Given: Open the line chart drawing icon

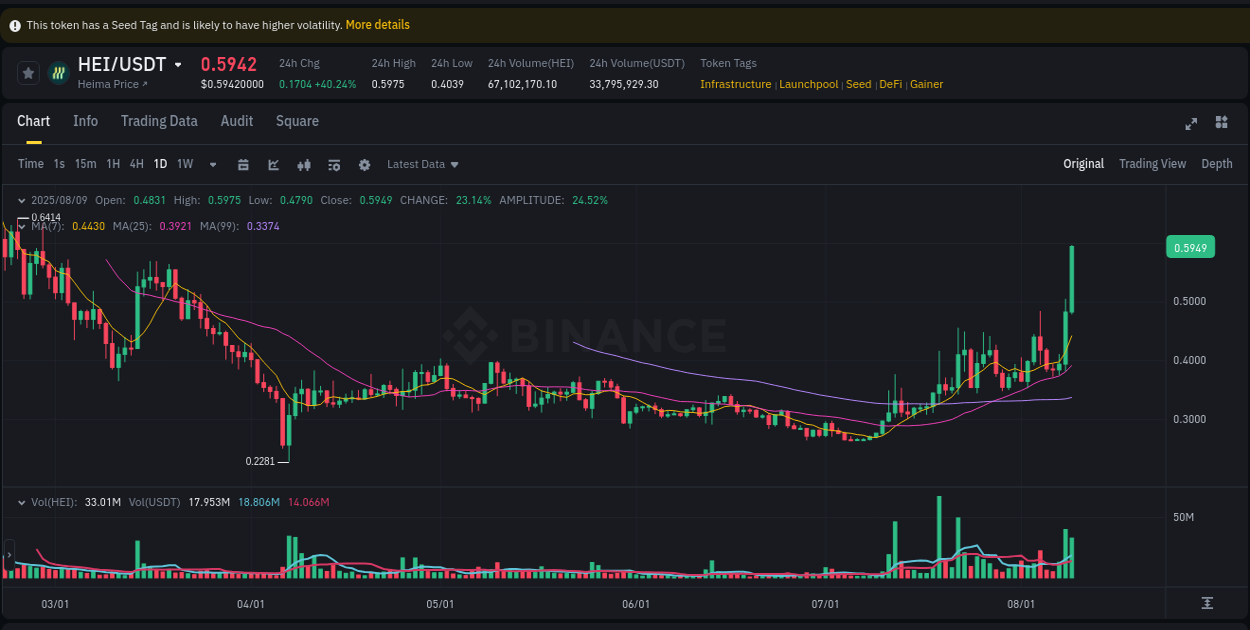Looking at the screenshot, I should (x=274, y=164).
